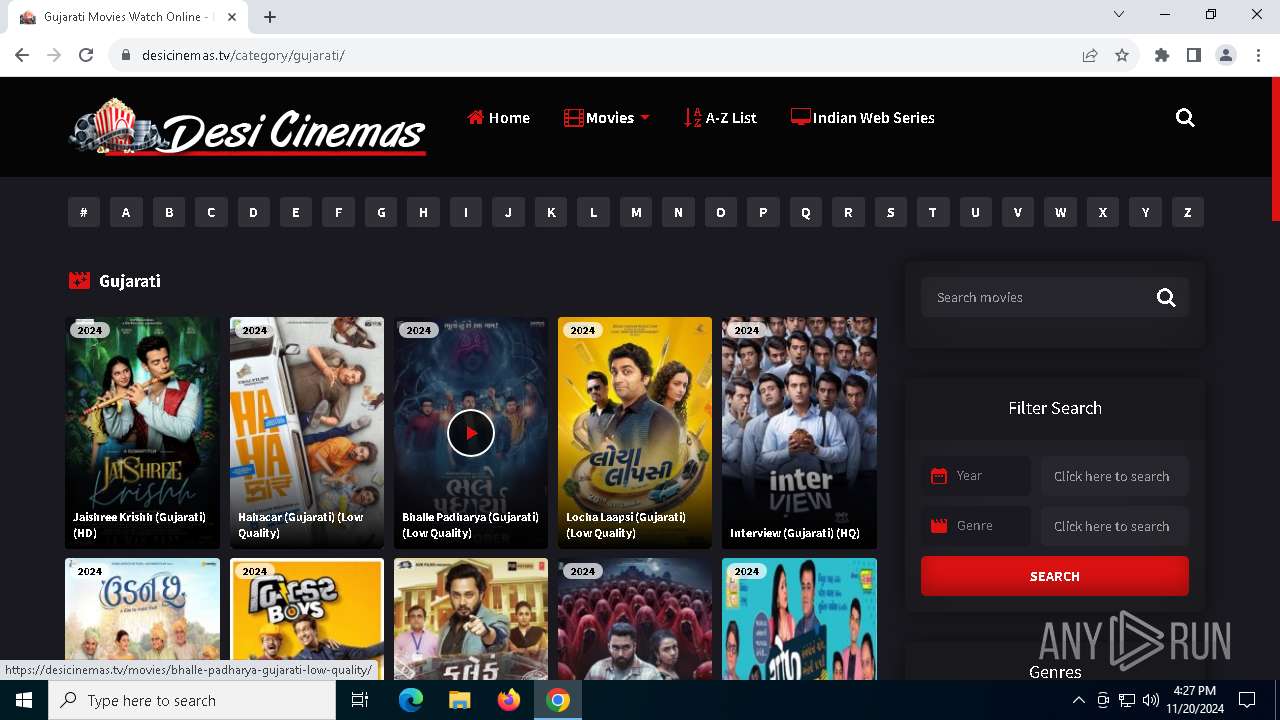This screenshot has width=1280, height=720.
Task: Open Hahacar (Gujarati) movie poster
Action: pyautogui.click(x=307, y=432)
